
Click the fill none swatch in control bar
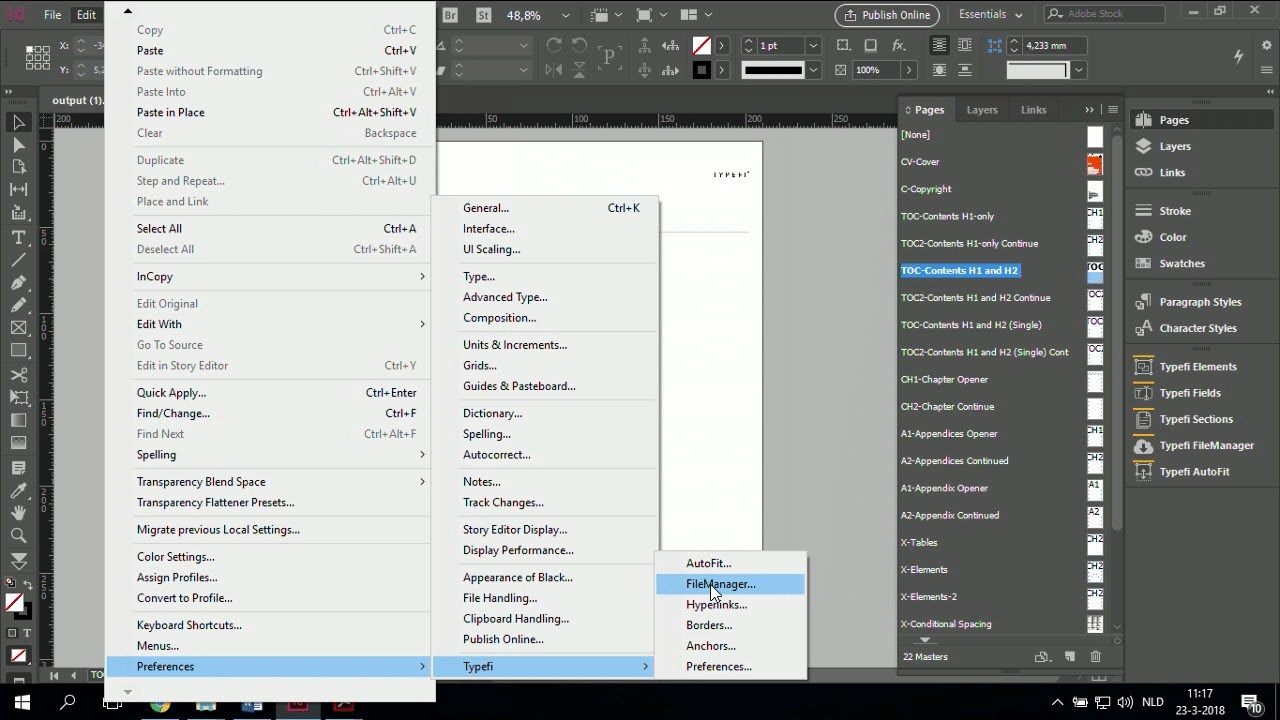click(x=701, y=46)
